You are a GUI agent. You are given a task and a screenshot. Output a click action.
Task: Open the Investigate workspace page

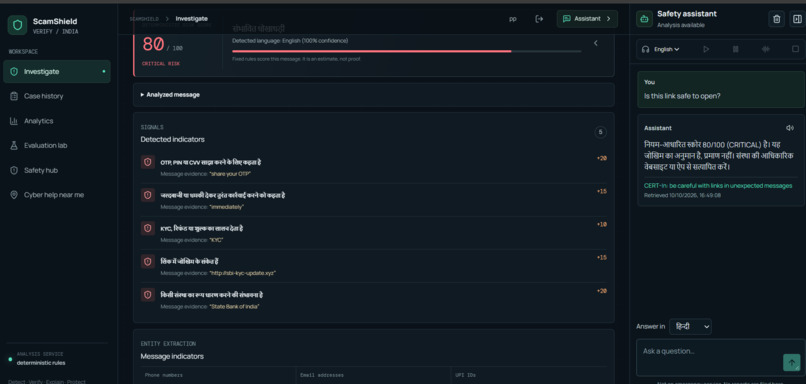click(x=57, y=71)
